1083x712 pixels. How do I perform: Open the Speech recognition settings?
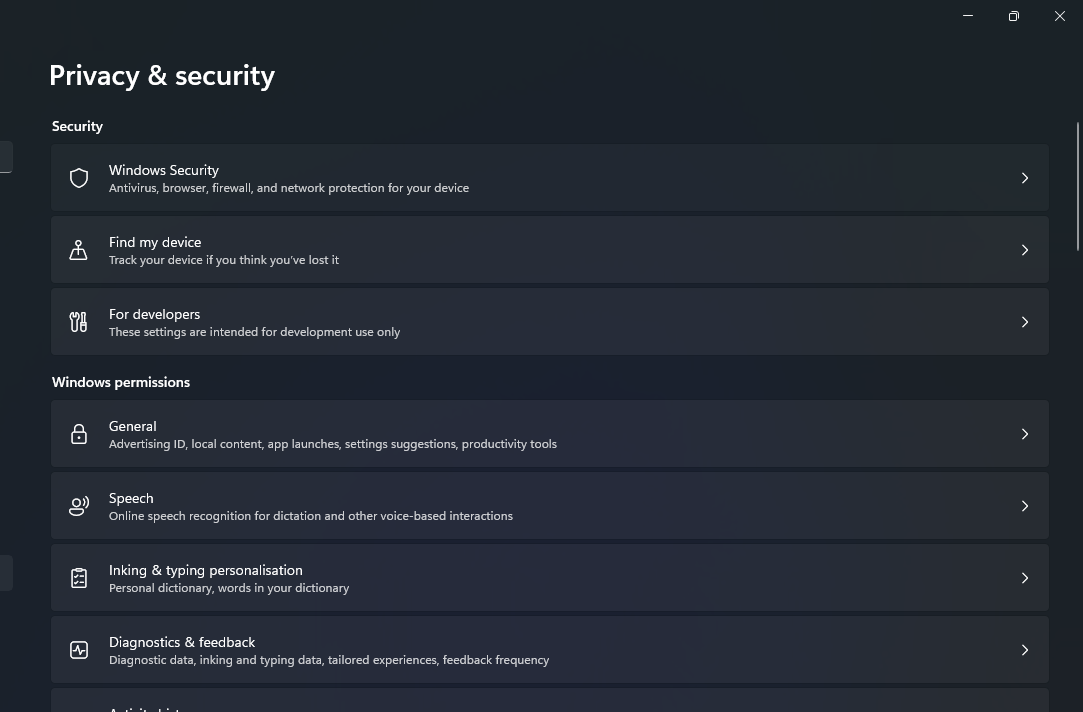(550, 506)
